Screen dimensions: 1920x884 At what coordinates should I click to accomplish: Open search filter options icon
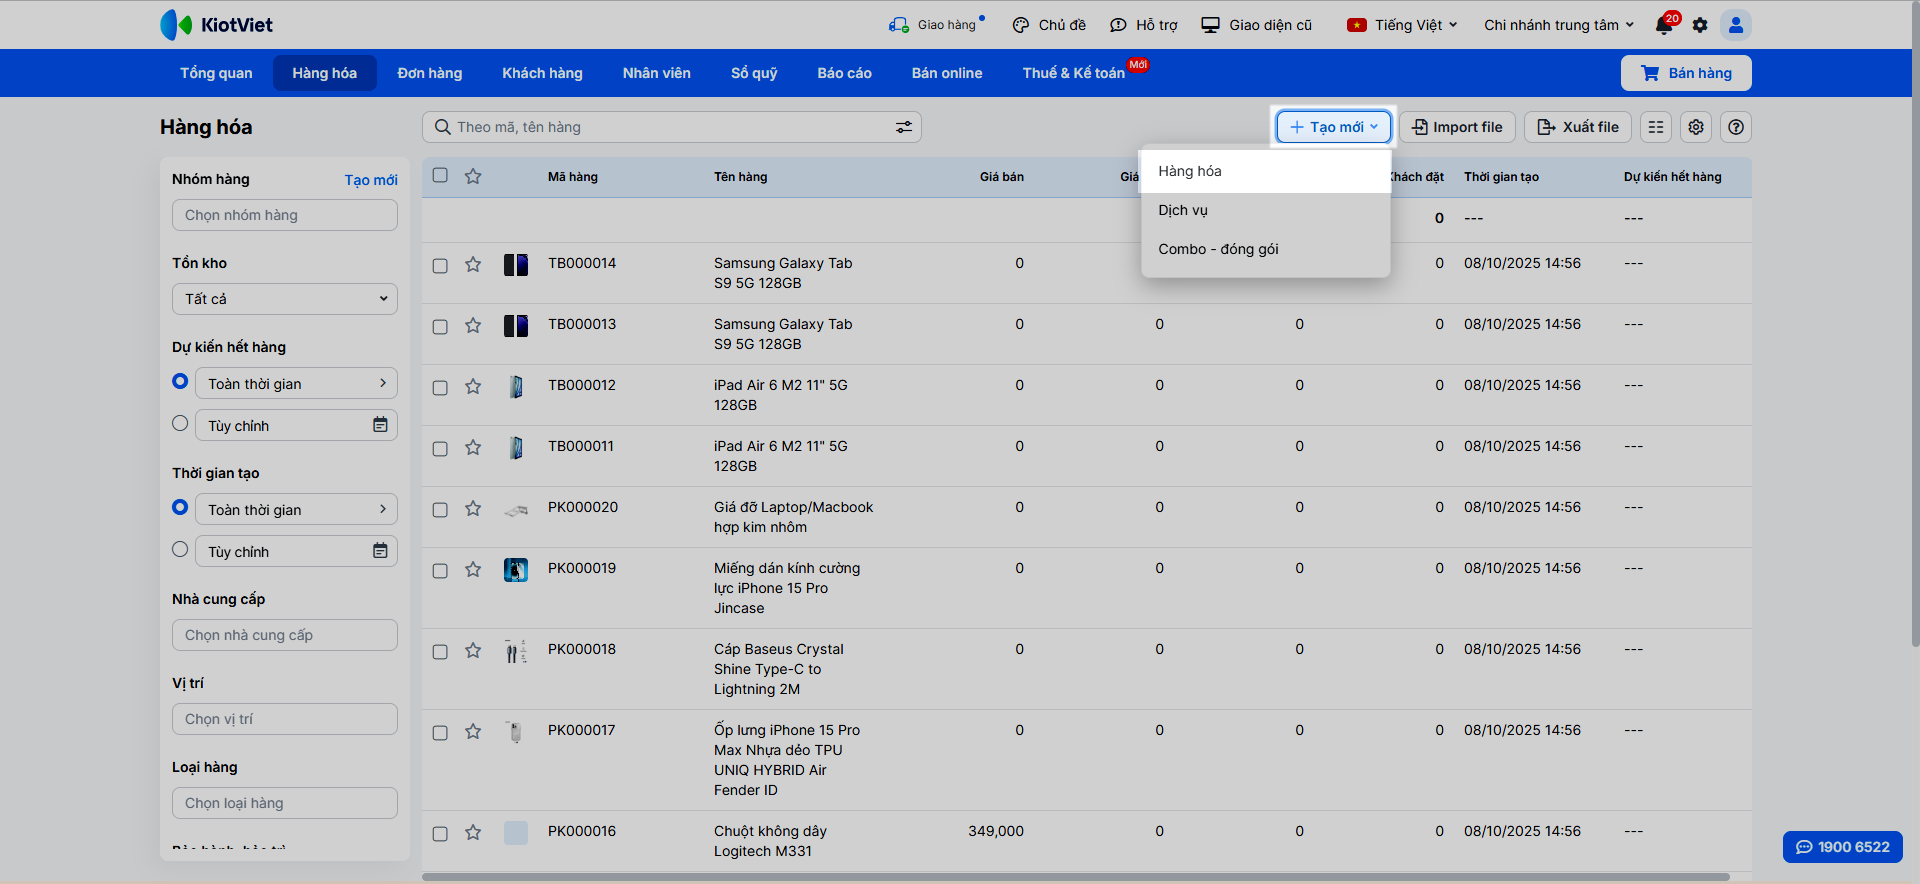pos(903,127)
